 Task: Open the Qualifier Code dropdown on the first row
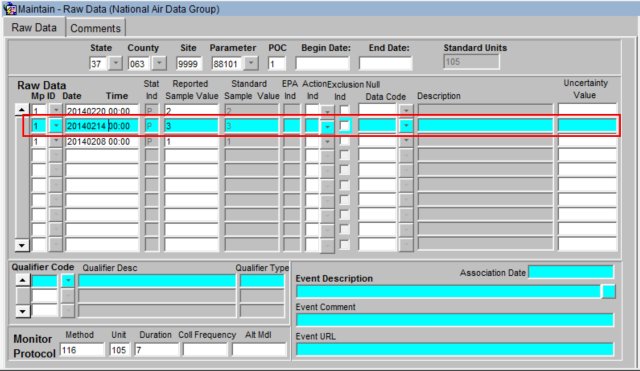(x=68, y=280)
